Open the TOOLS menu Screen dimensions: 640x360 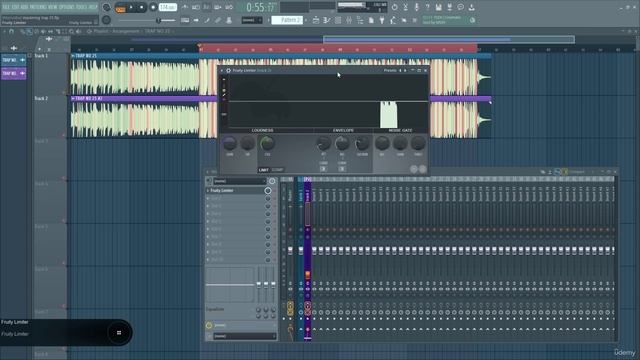point(81,7)
